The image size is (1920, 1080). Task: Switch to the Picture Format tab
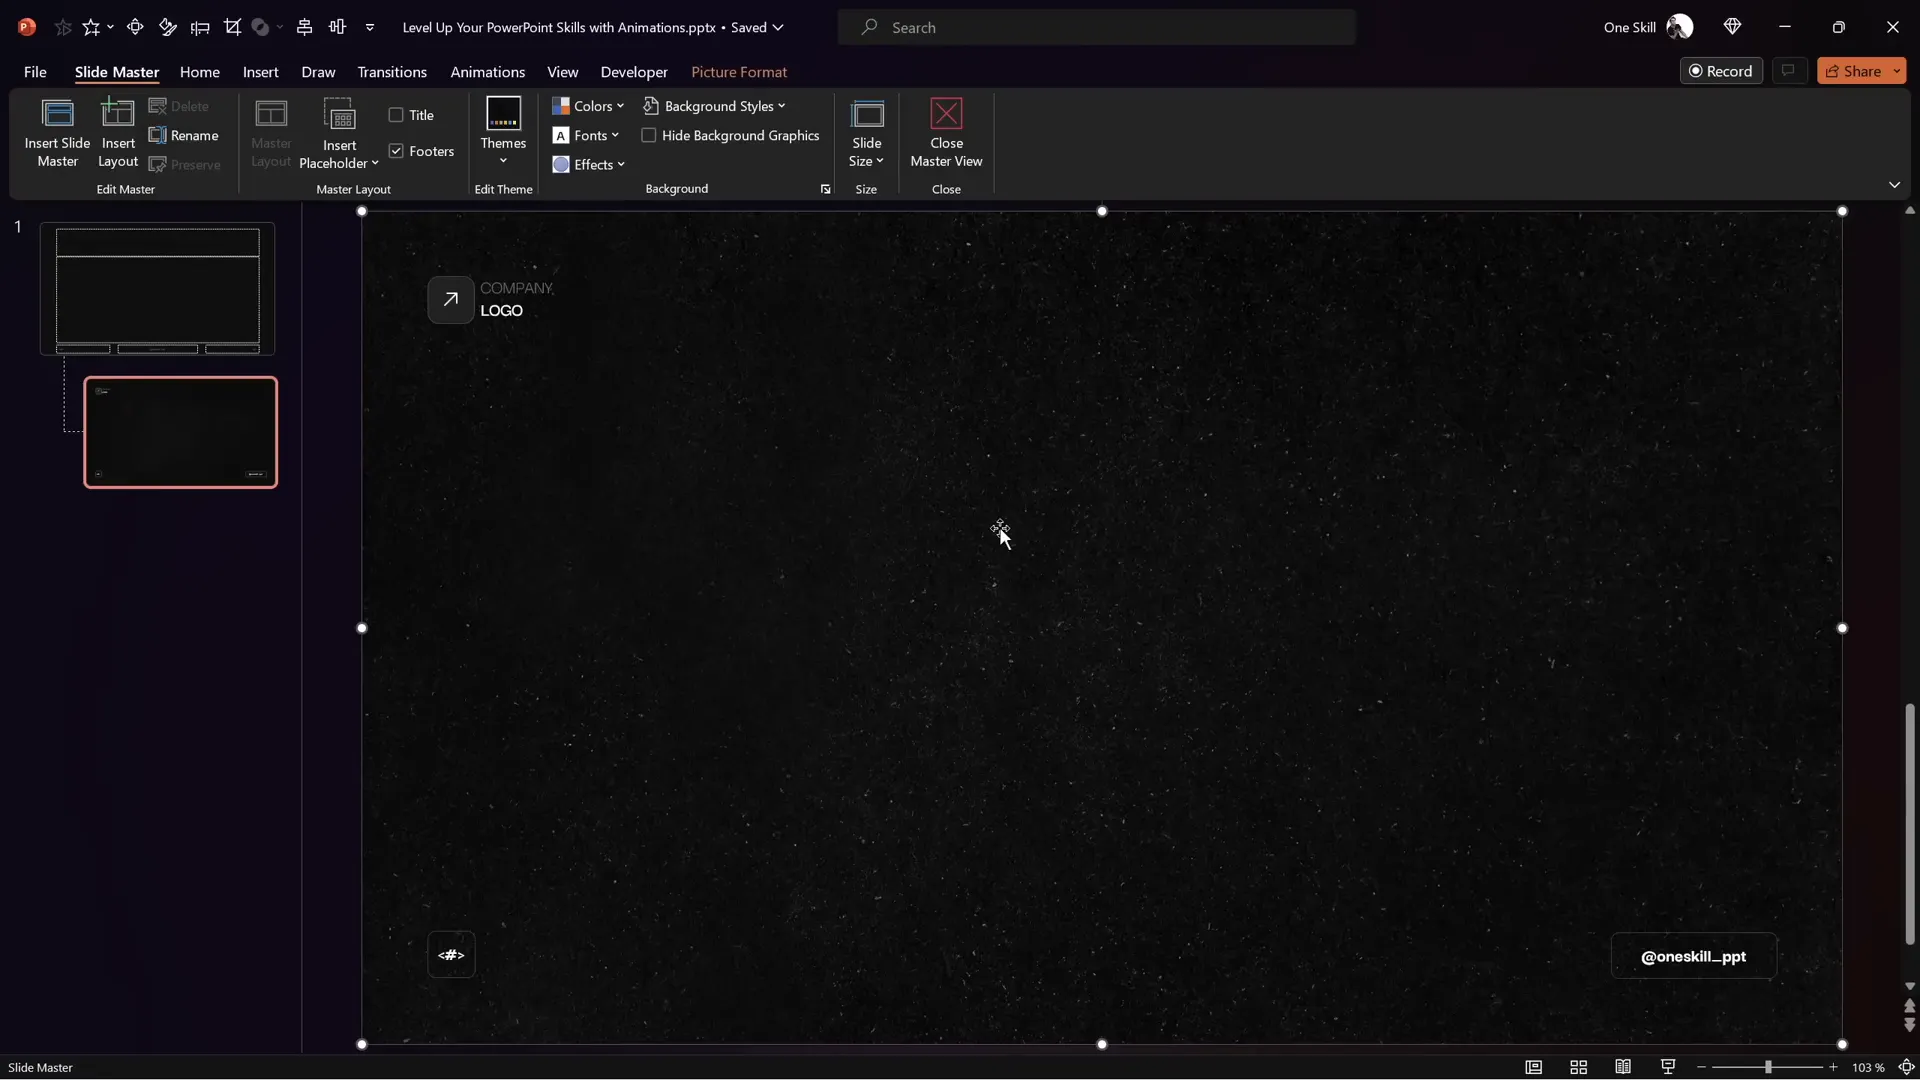click(739, 71)
